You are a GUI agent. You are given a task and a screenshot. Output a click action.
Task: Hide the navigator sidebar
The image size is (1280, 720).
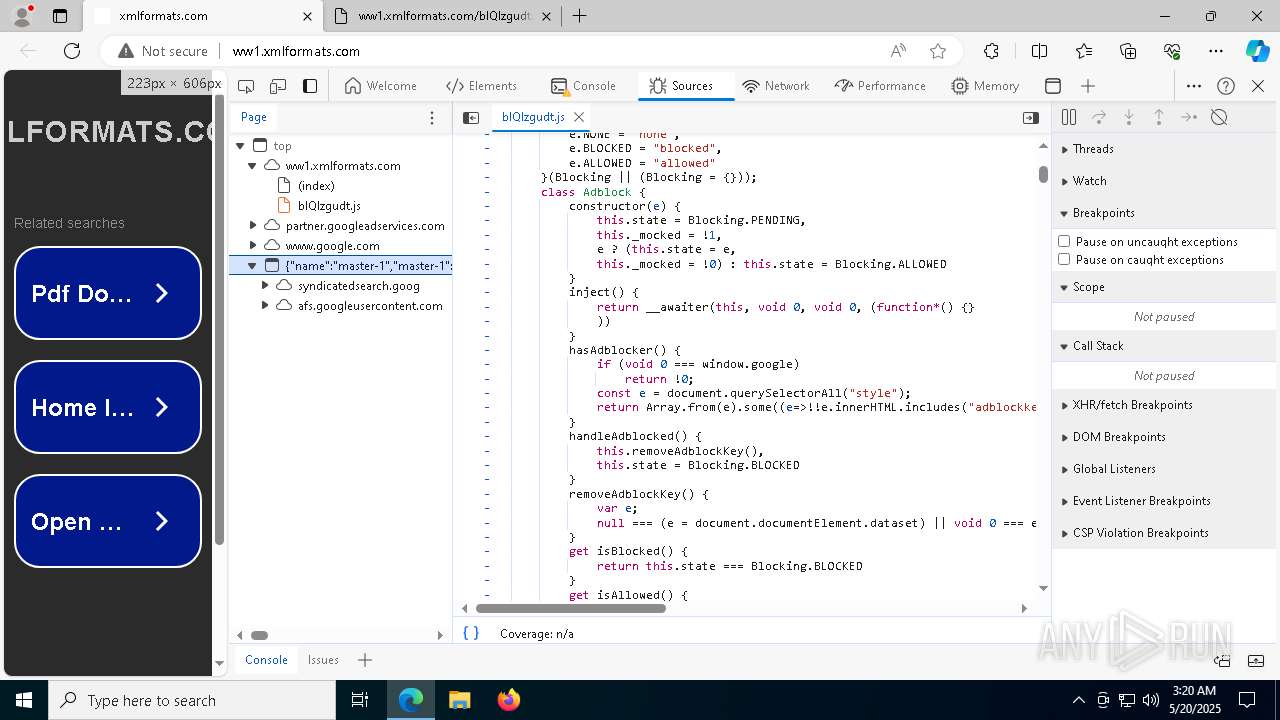(471, 118)
